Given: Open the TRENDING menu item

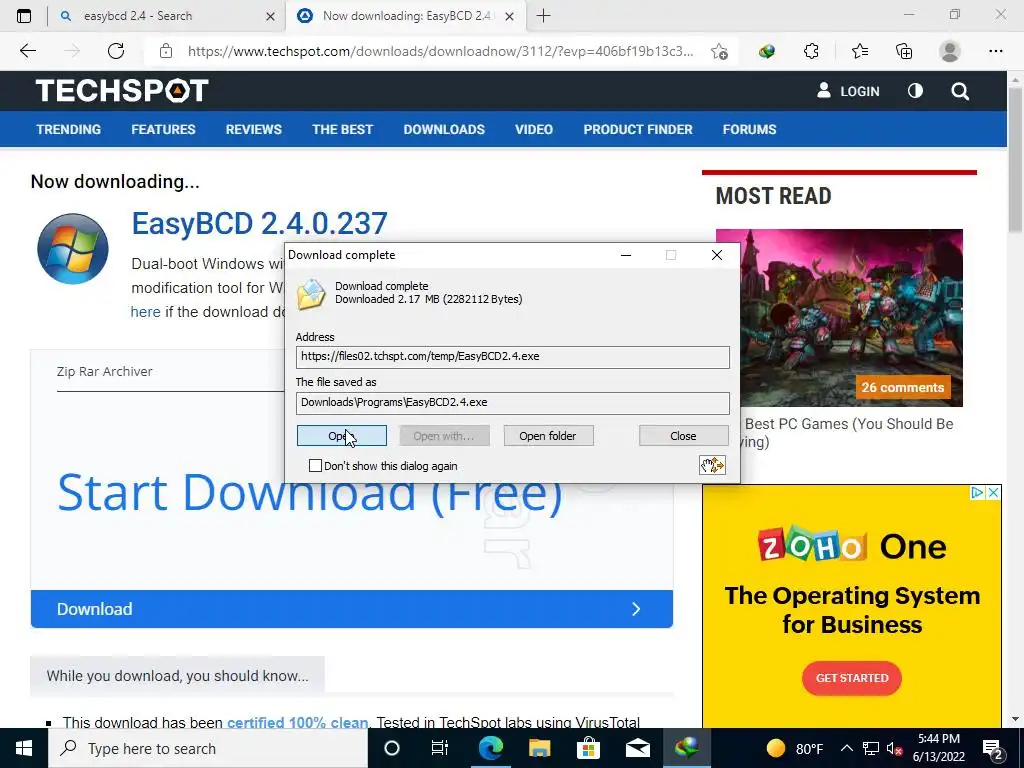Looking at the screenshot, I should [x=69, y=129].
